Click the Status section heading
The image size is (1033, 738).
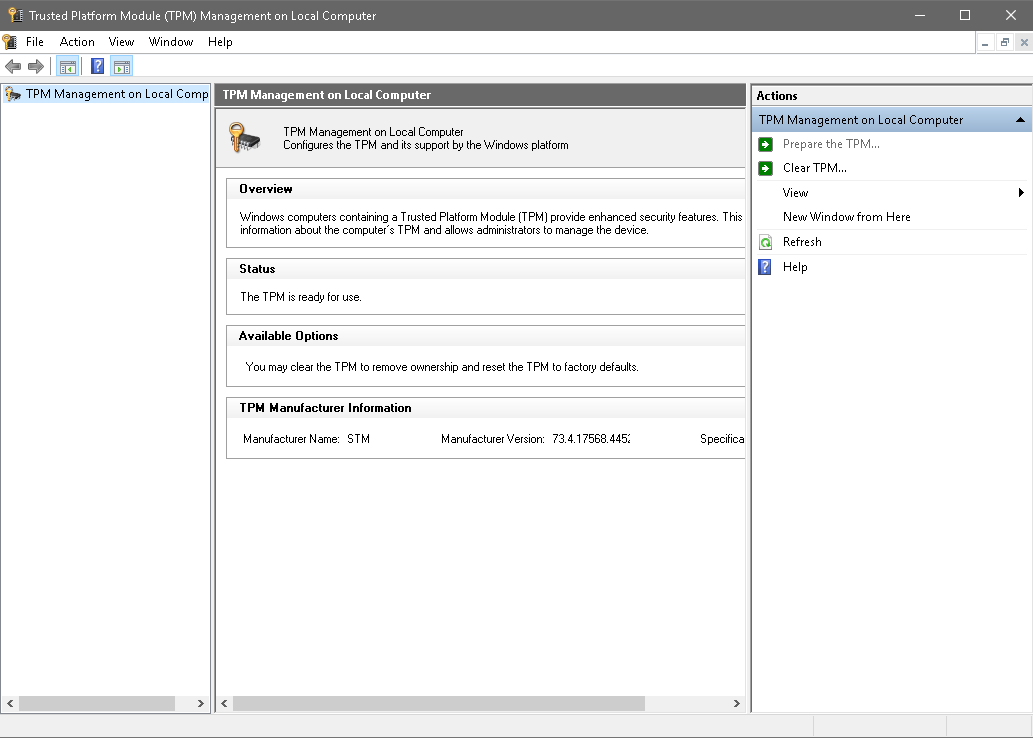pos(257,269)
